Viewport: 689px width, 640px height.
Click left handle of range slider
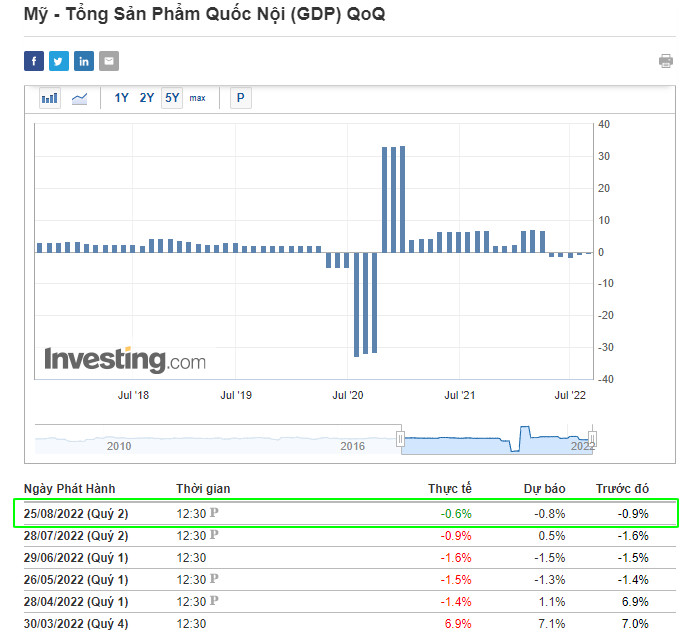click(x=401, y=439)
